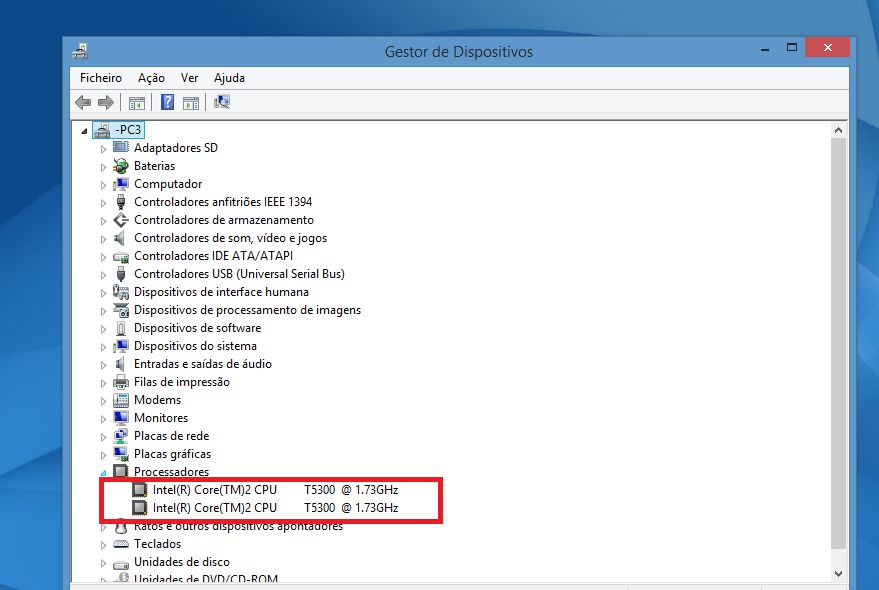Viewport: 879px width, 590px height.
Task: Select Controladores USB (Universal Serial Bus)
Action: (239, 274)
